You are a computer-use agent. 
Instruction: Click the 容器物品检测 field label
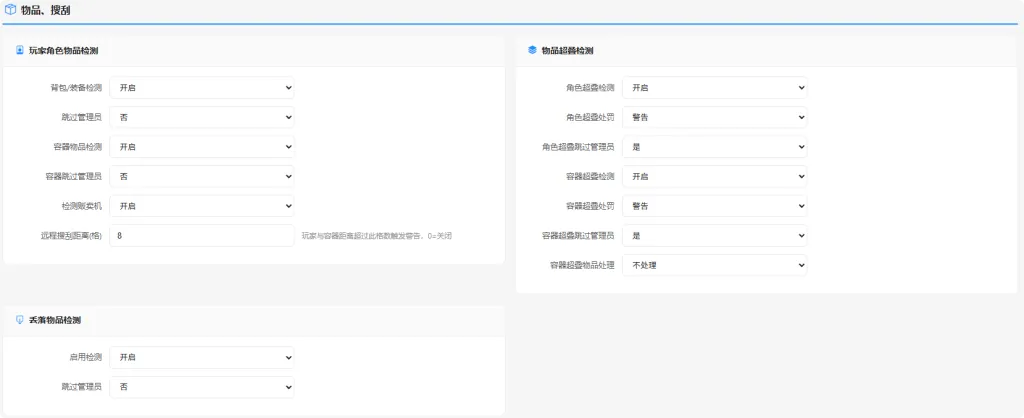[x=78, y=147]
